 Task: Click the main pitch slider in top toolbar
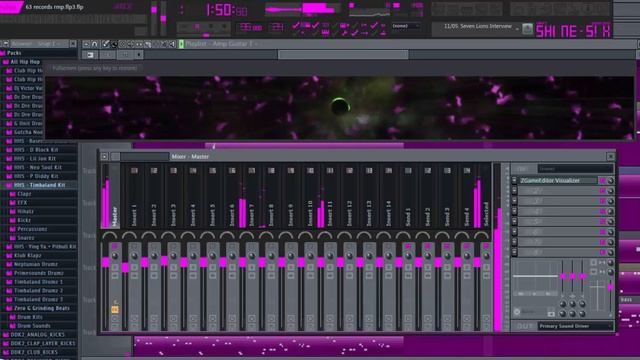[163, 18]
